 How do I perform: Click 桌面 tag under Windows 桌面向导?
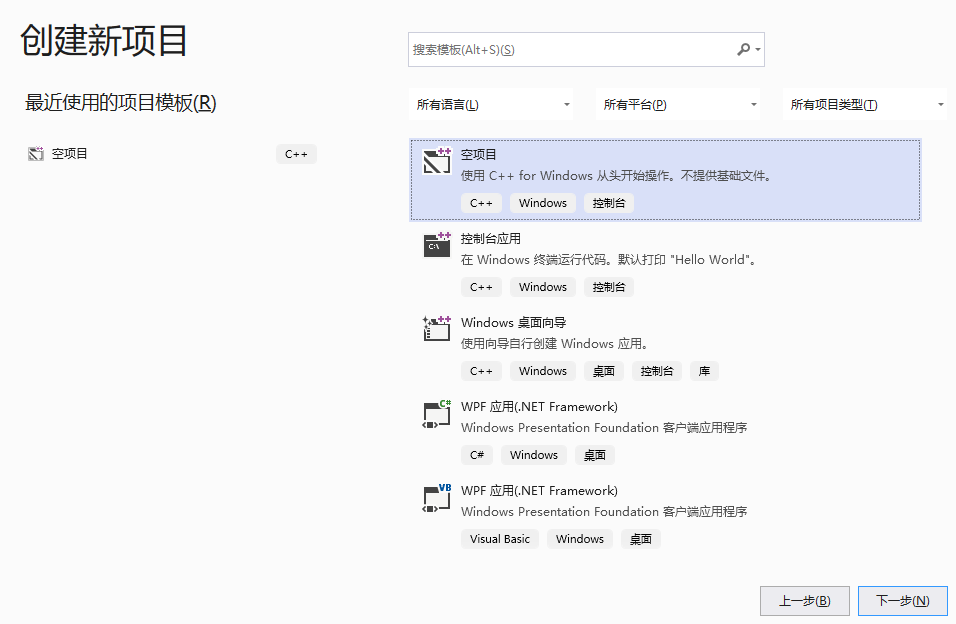click(x=604, y=371)
